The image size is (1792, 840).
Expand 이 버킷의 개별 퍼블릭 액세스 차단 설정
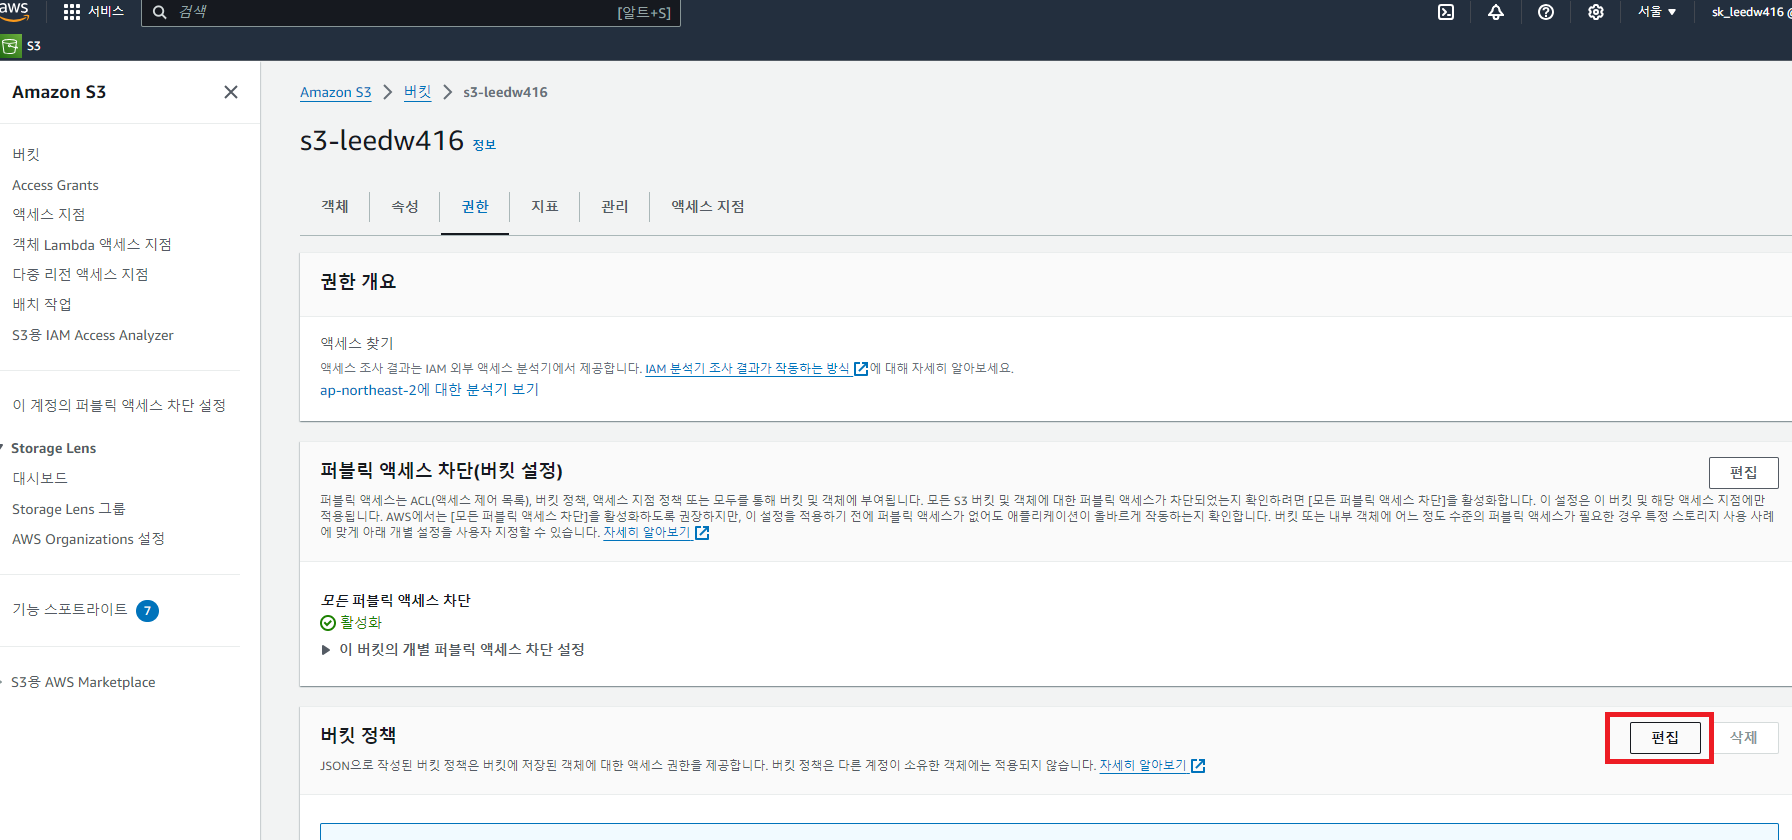[453, 649]
